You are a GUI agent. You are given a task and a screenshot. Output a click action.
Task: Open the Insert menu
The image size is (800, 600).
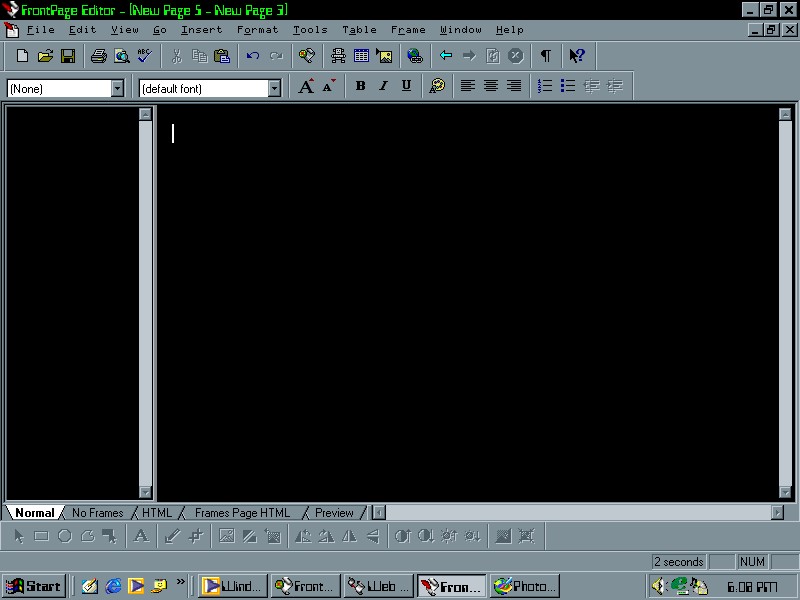tap(202, 30)
